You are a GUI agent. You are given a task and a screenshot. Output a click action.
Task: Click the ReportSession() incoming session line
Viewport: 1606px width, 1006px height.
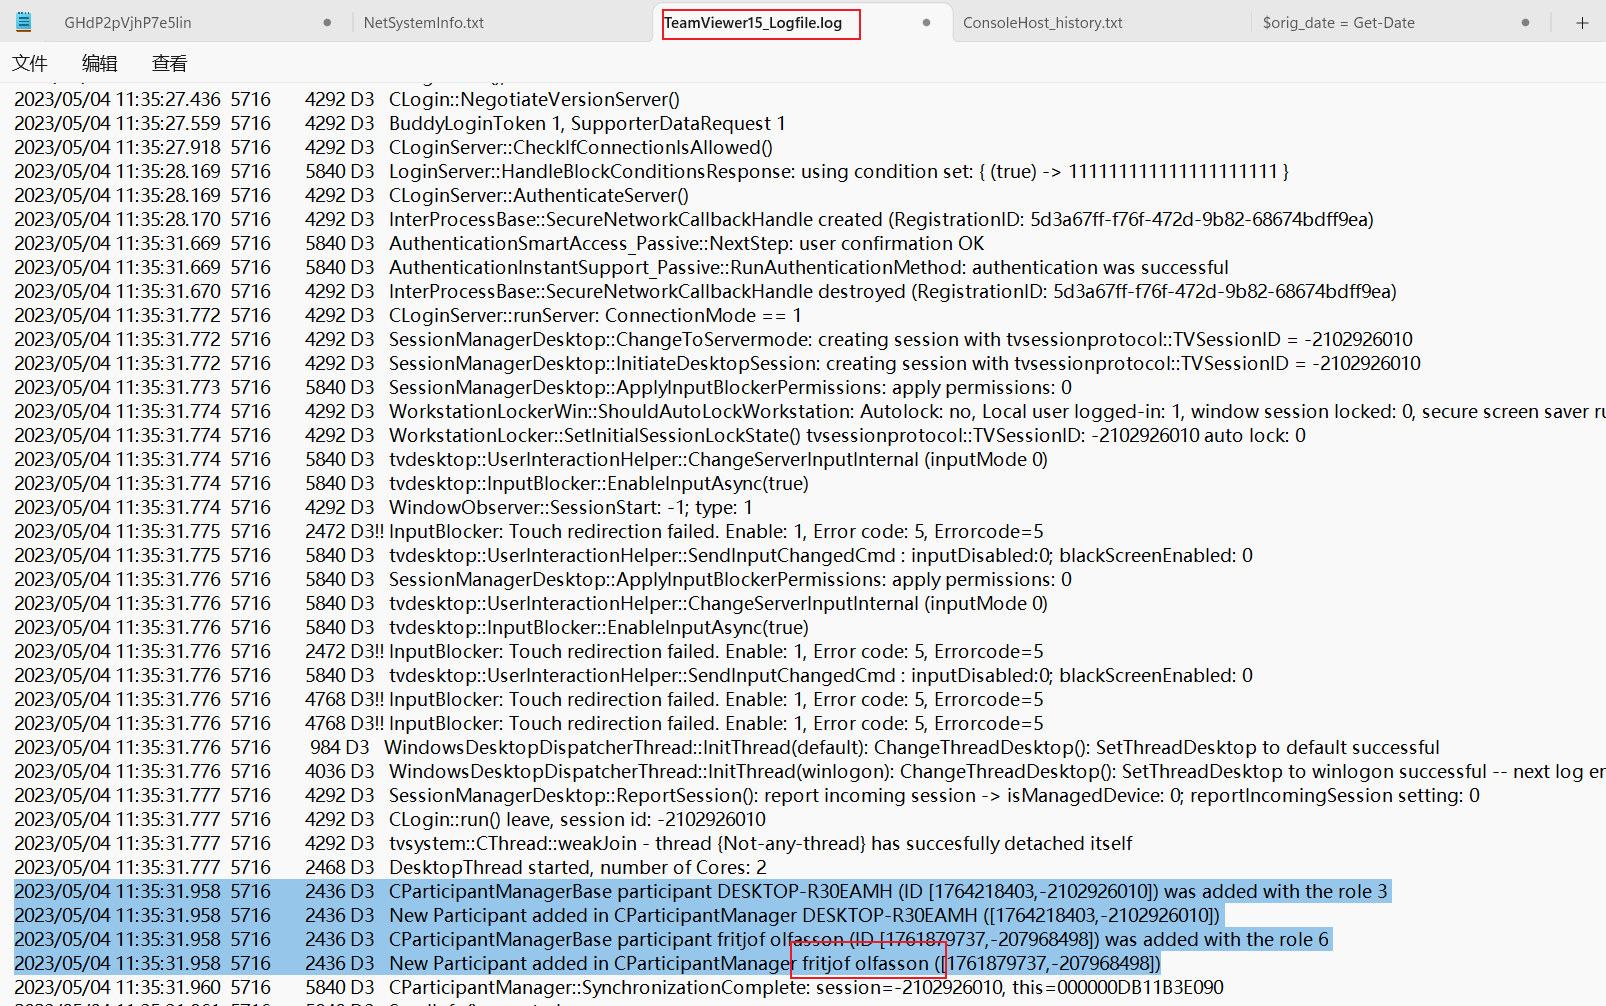pos(747,795)
